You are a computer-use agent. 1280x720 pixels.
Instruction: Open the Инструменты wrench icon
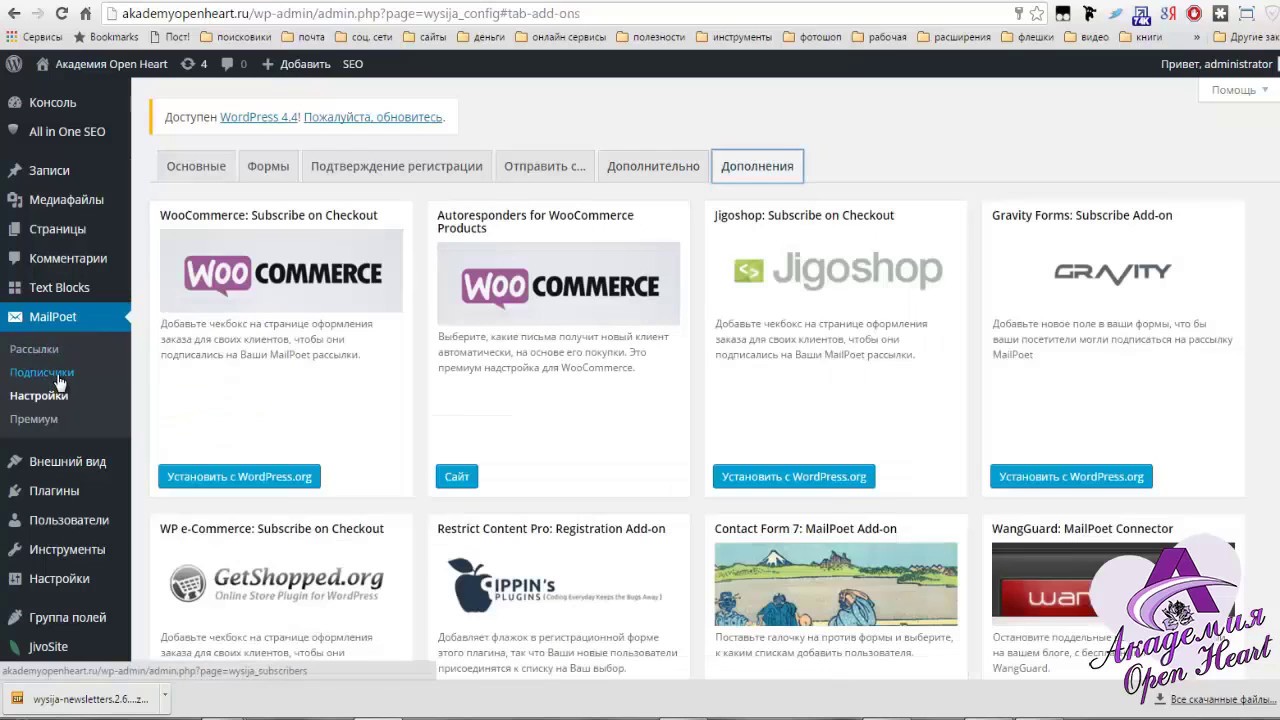pos(14,549)
